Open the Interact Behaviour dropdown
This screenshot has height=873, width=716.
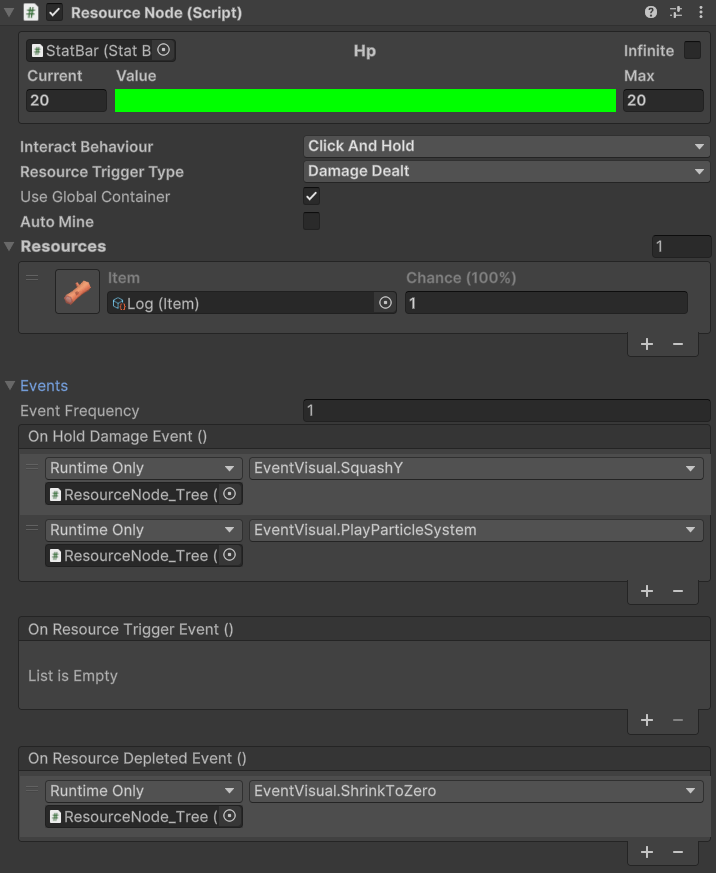click(506, 146)
